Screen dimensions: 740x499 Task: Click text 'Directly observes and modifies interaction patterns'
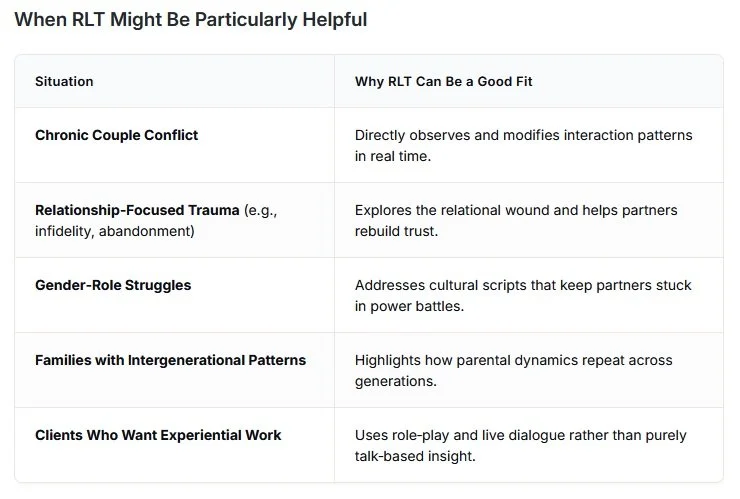pyautogui.click(x=523, y=135)
